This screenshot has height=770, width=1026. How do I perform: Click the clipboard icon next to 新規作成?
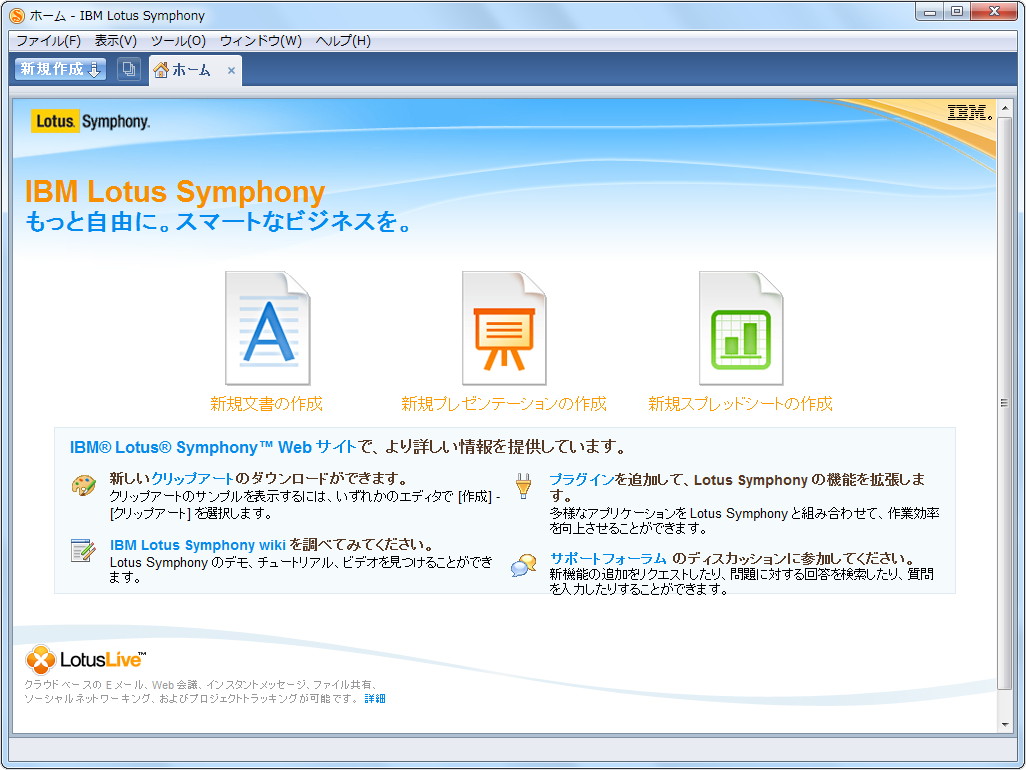128,70
